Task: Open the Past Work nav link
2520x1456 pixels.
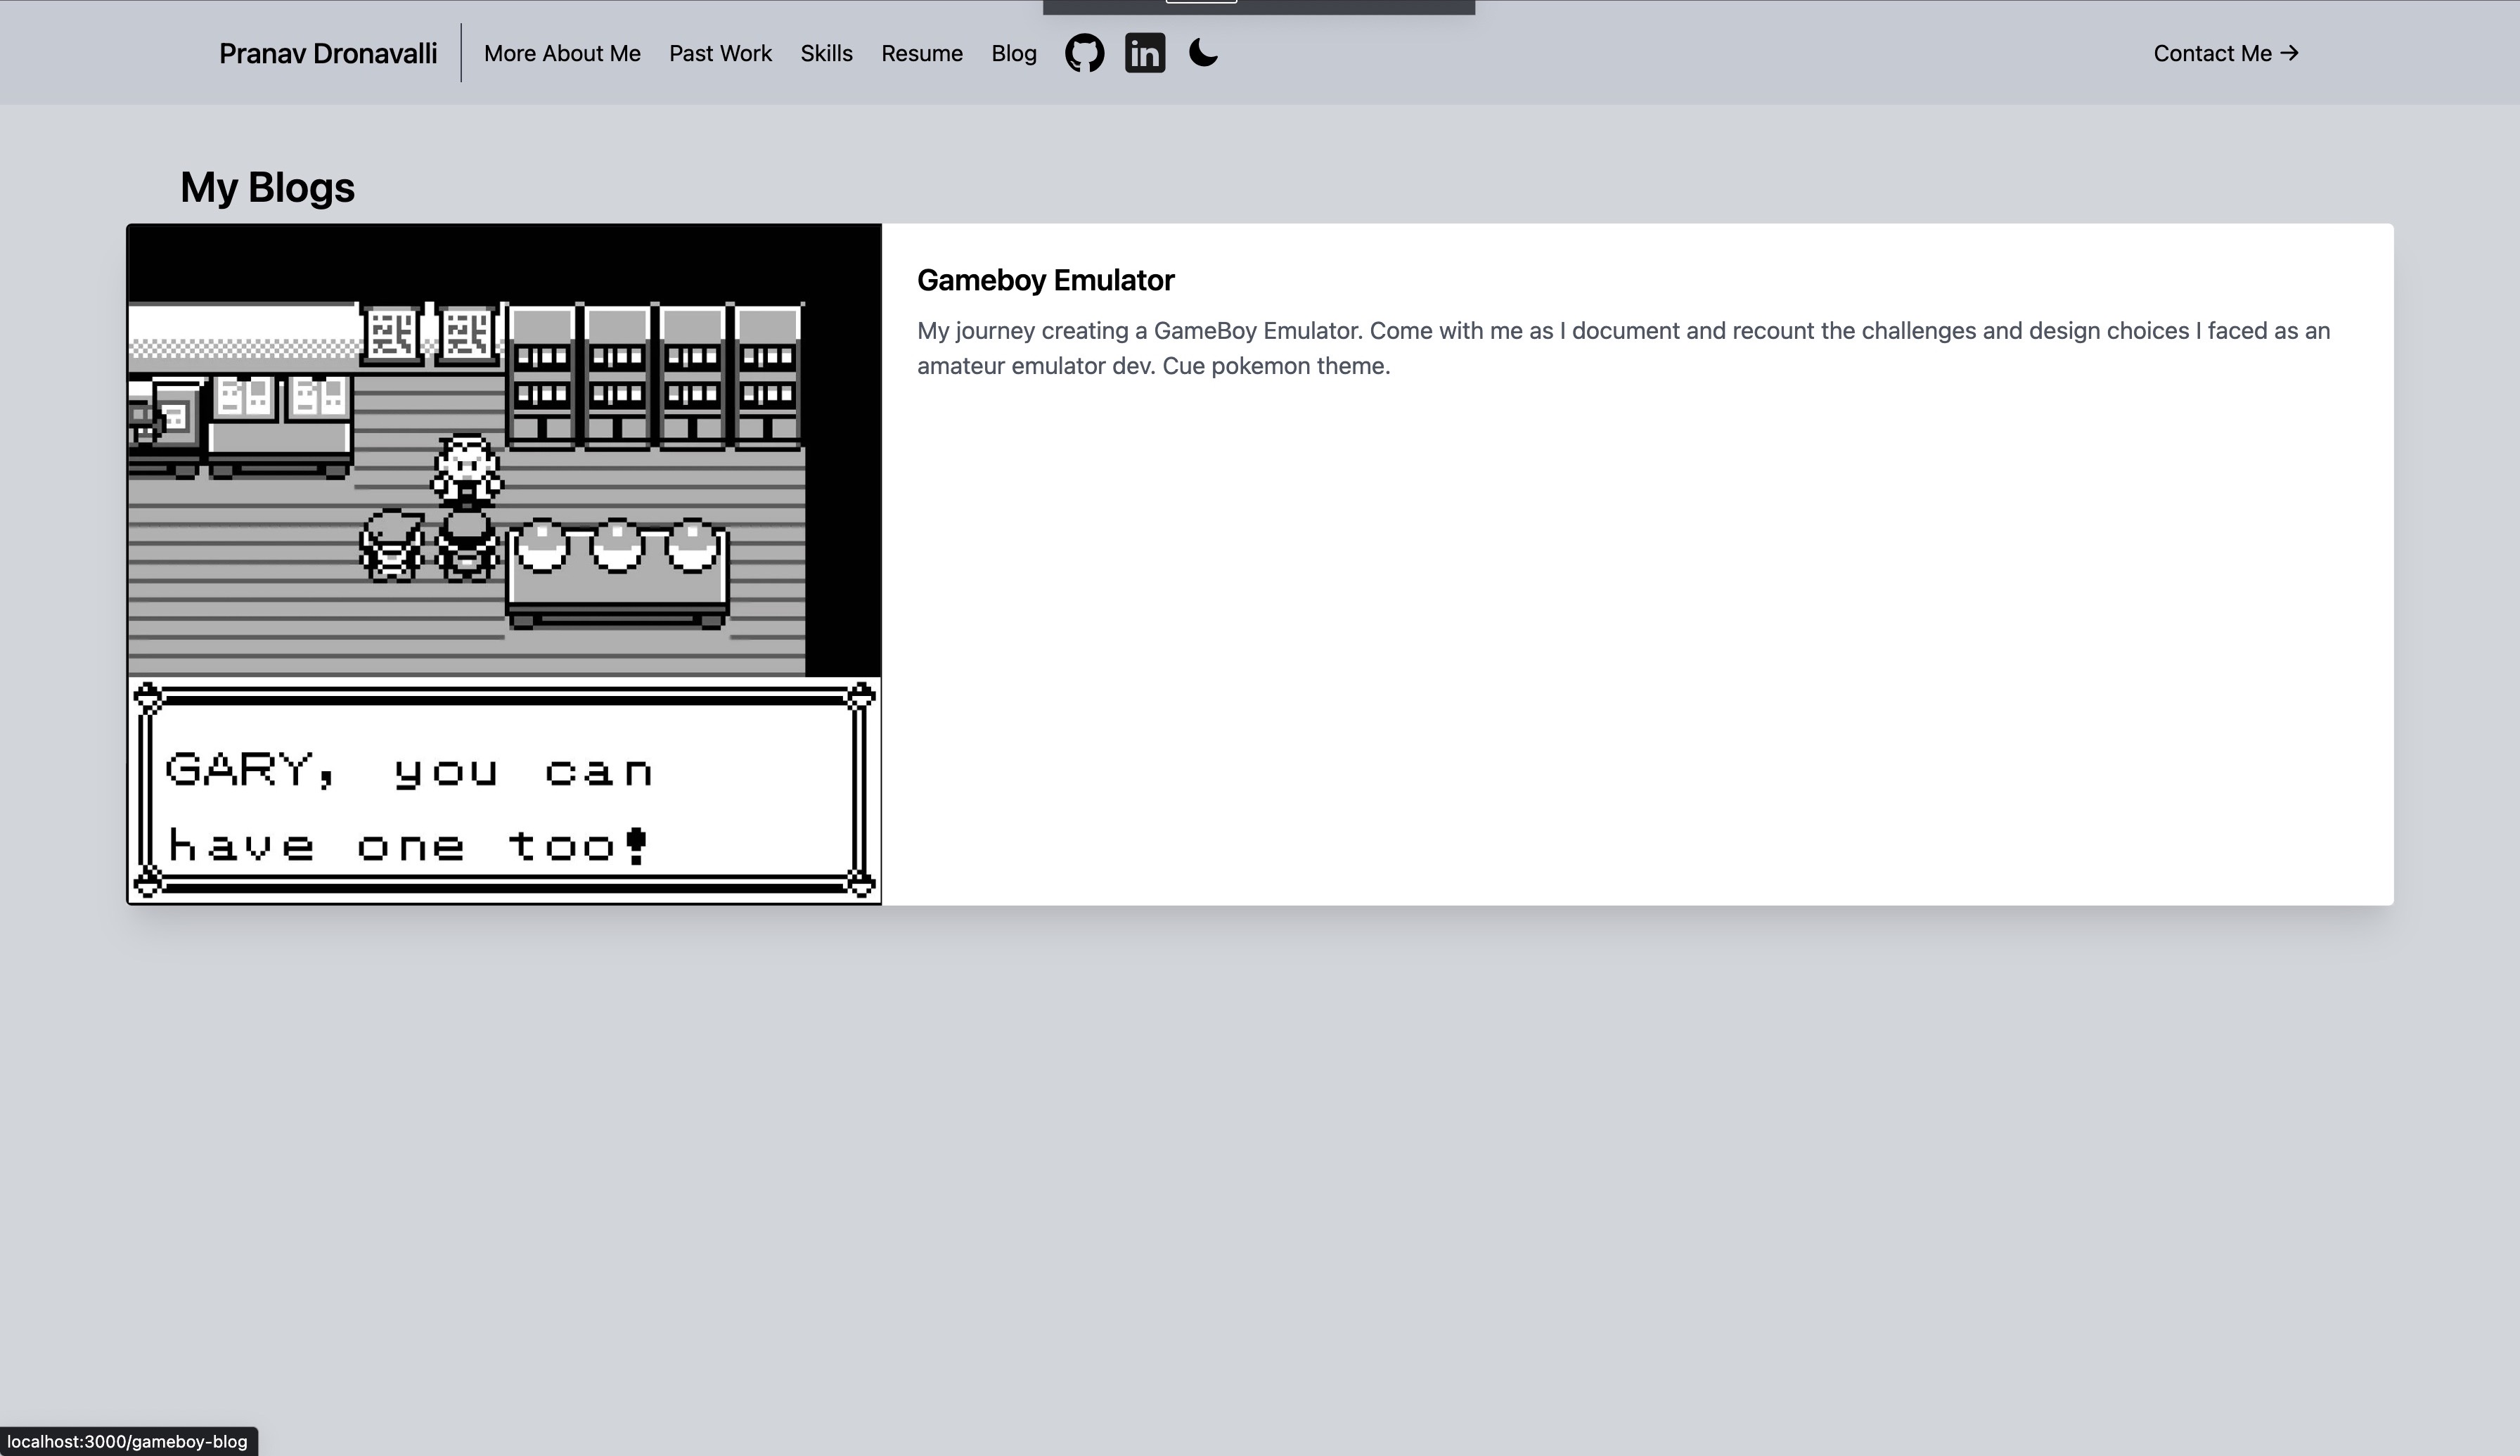Action: click(720, 53)
